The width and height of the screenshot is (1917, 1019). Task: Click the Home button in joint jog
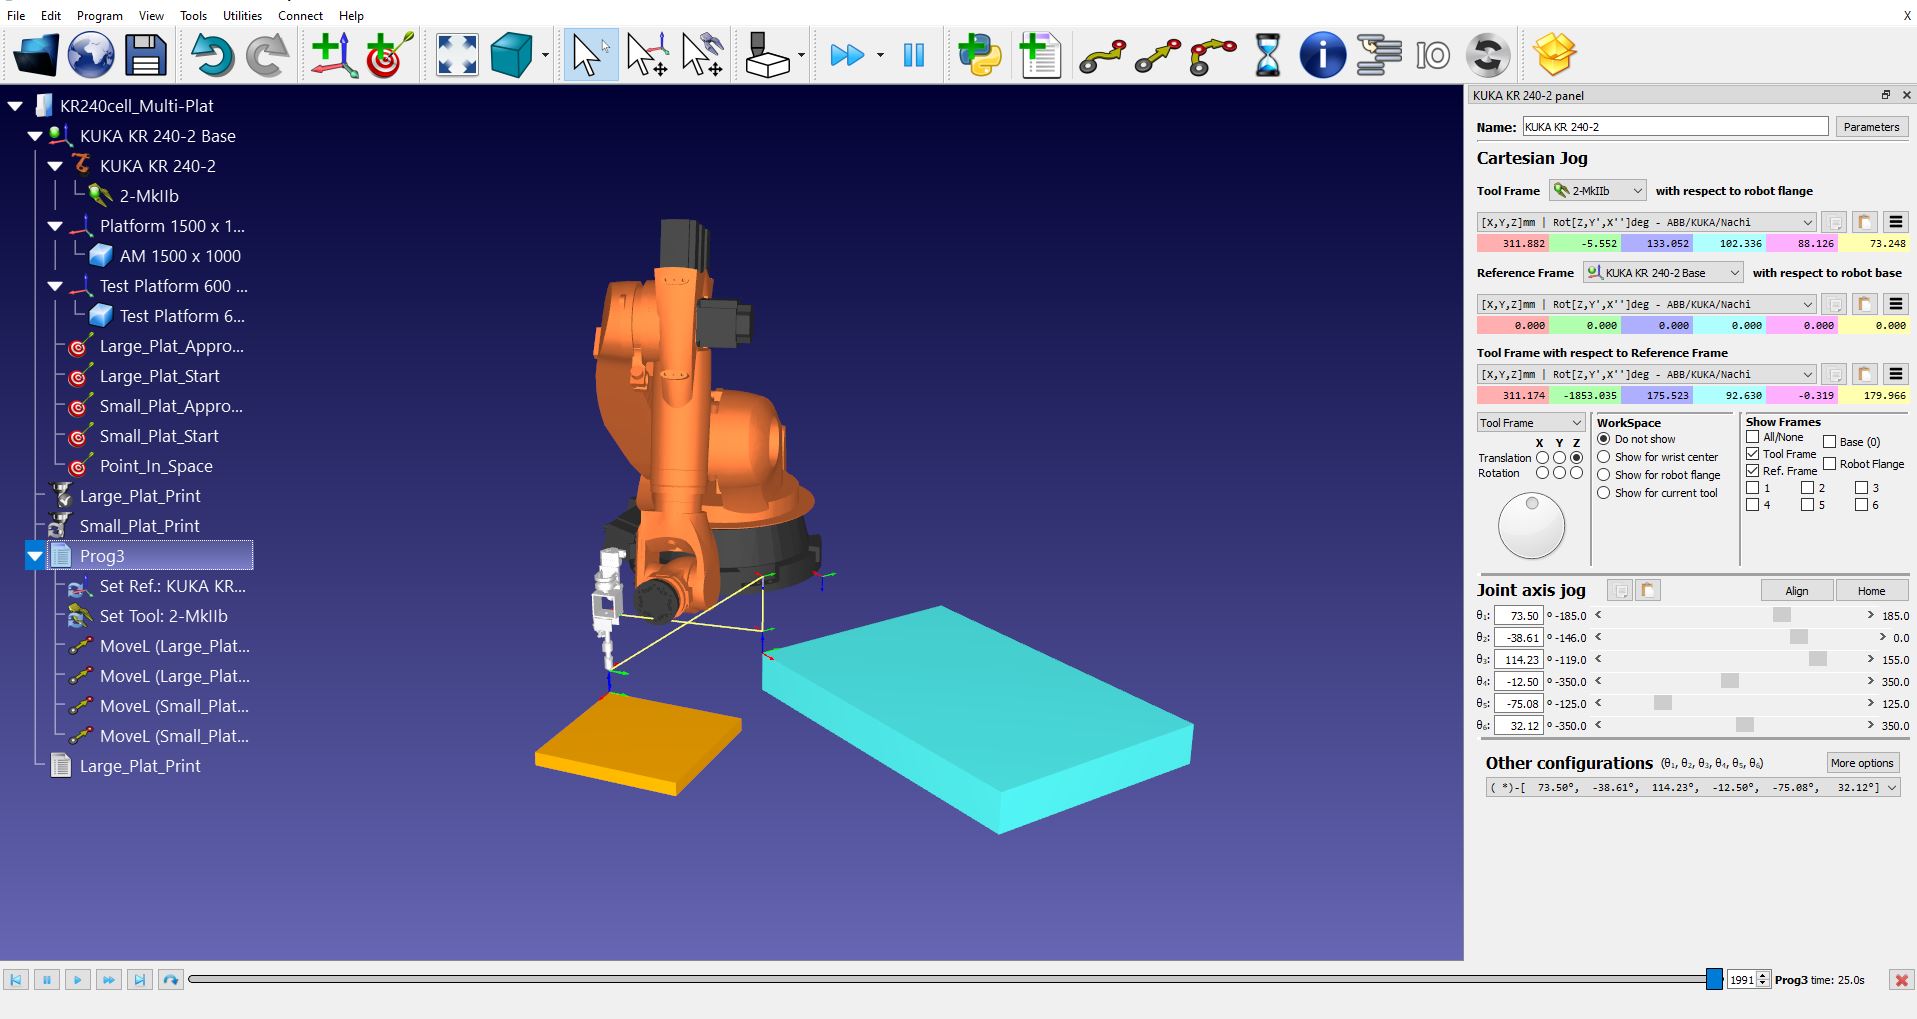[x=1871, y=591]
